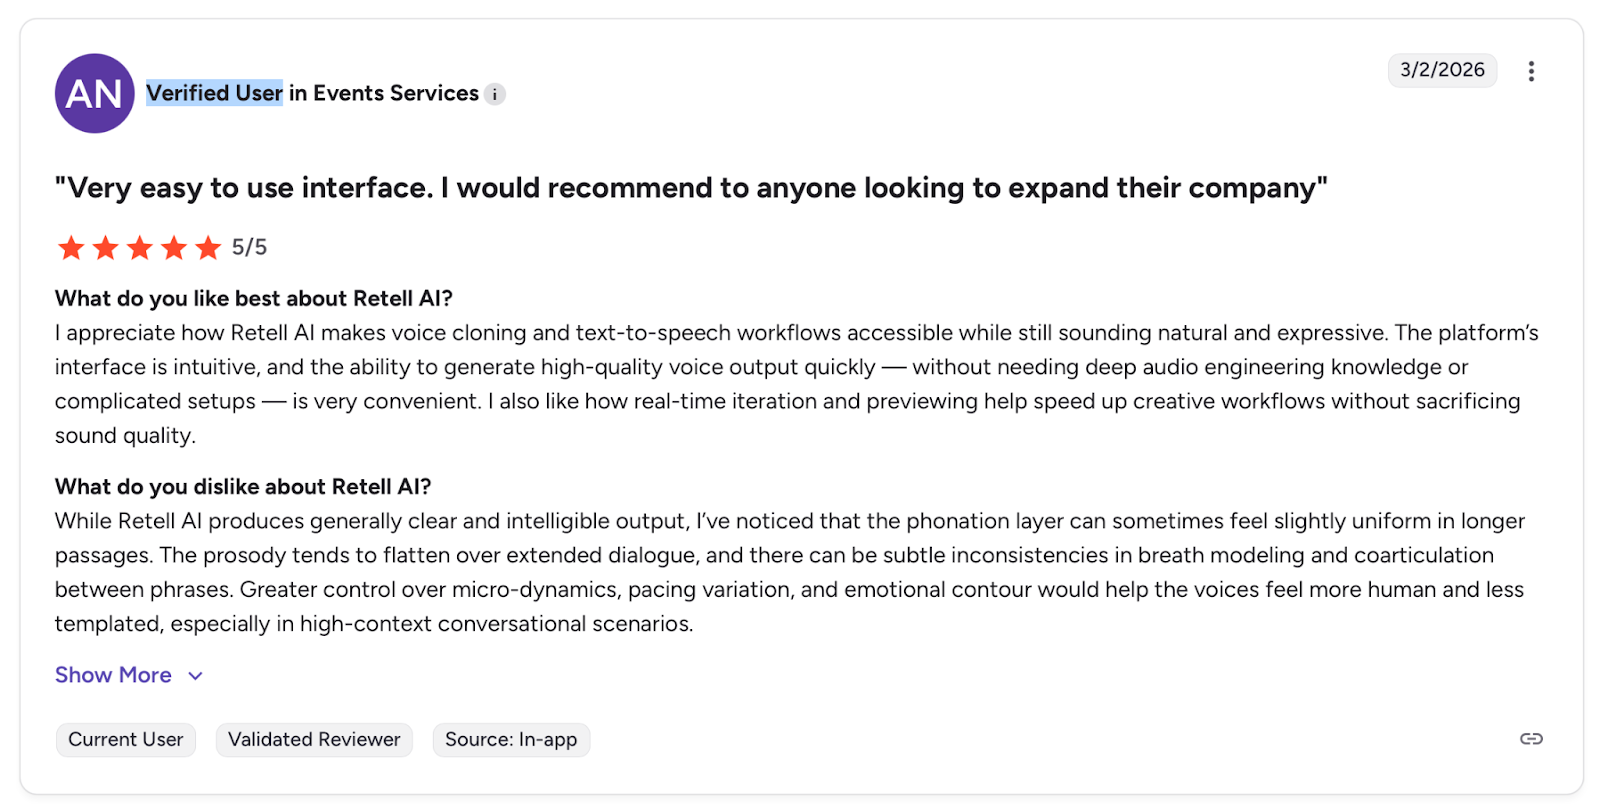The width and height of the screenshot is (1600, 804).
Task: Click the "What do you dislike" heading
Action: (x=243, y=486)
